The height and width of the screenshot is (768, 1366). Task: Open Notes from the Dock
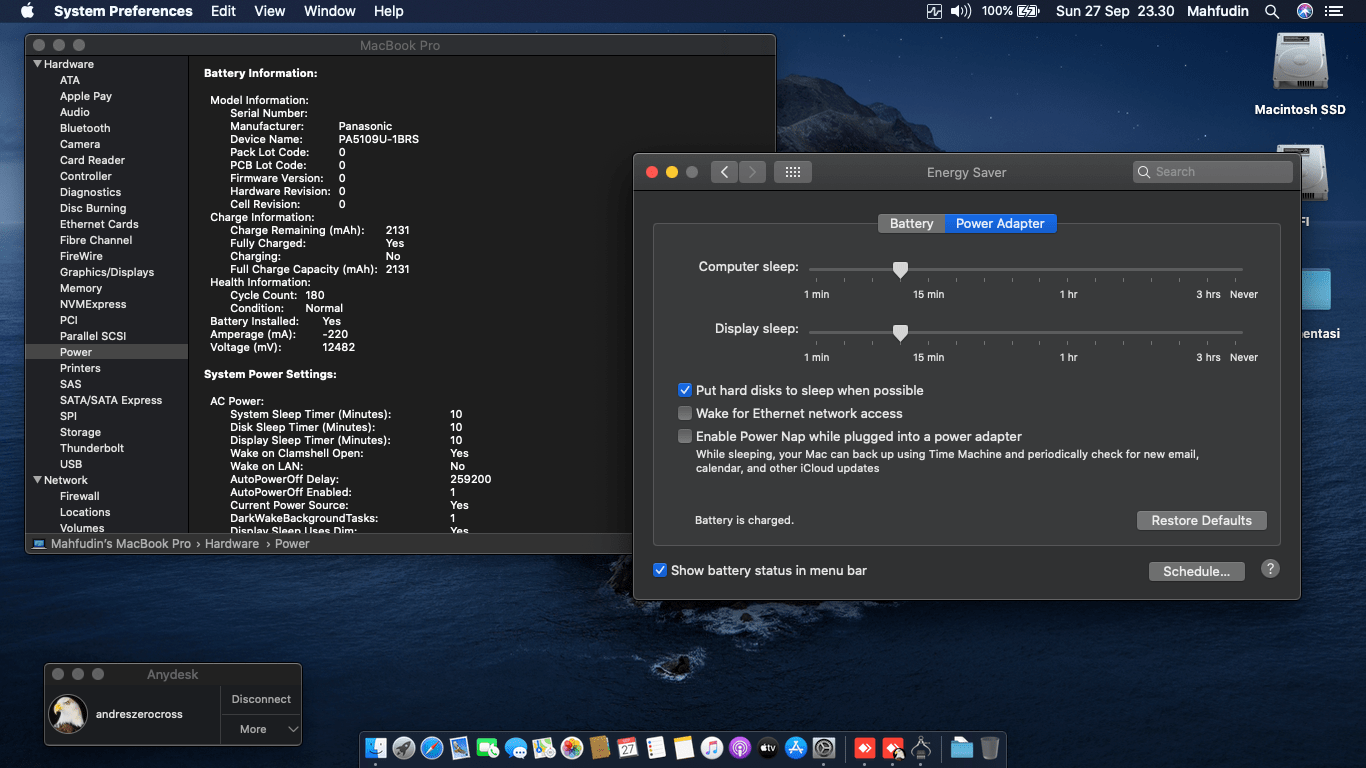[684, 748]
